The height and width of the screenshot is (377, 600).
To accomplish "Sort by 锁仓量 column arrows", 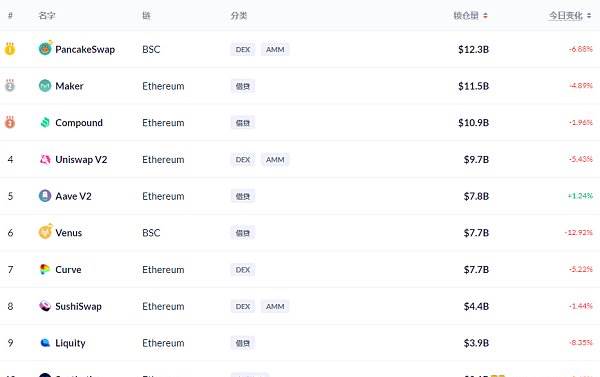I will tap(485, 16).
